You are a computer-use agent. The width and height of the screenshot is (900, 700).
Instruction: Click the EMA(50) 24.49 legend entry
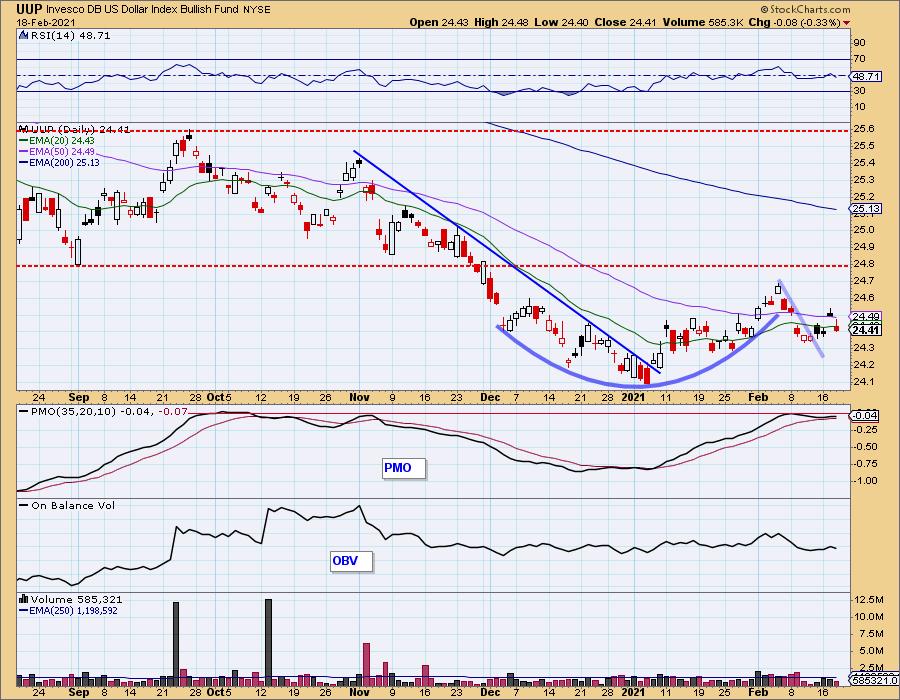pos(57,152)
